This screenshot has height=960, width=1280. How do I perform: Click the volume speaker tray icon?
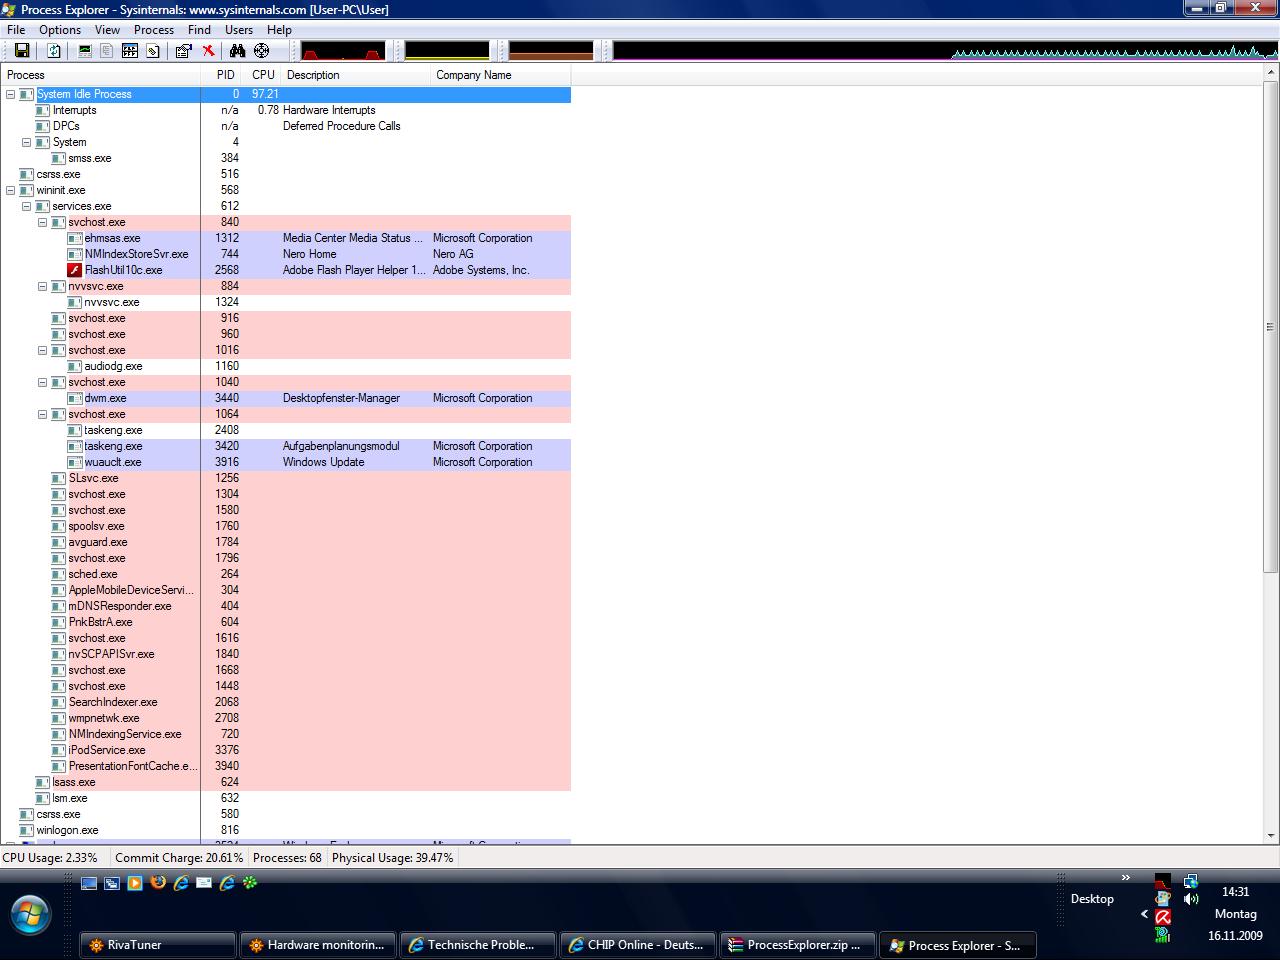click(1190, 899)
